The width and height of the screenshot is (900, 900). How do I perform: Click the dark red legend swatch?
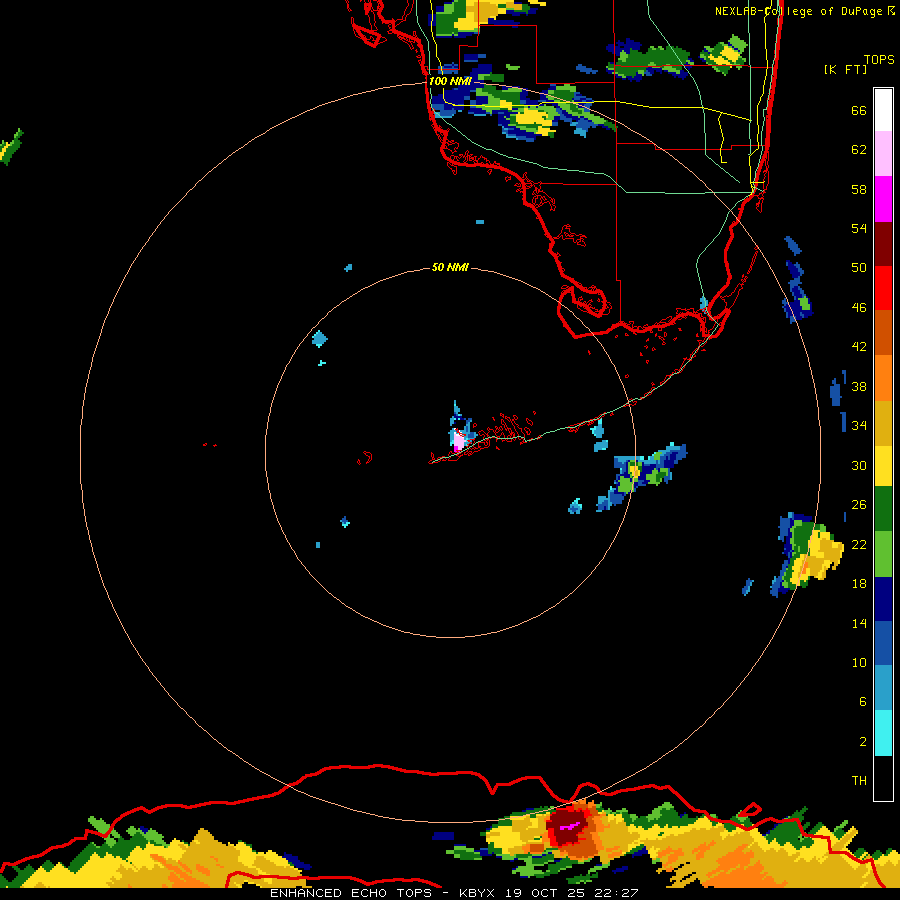883,243
